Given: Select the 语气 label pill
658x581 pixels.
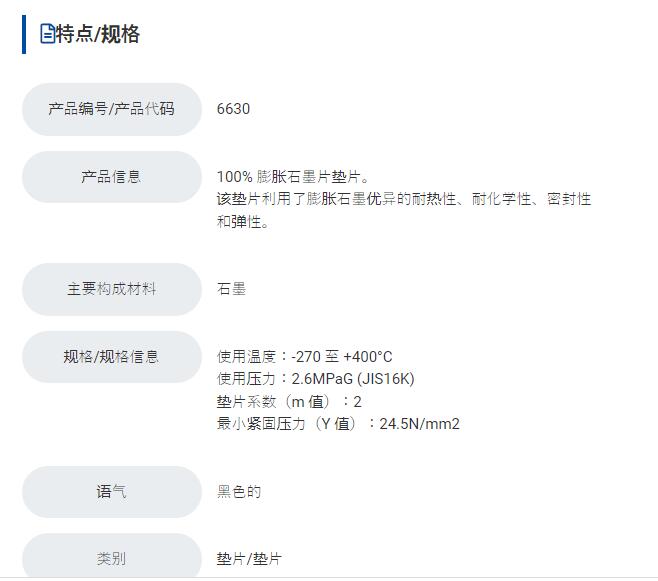Looking at the screenshot, I should click(112, 492).
